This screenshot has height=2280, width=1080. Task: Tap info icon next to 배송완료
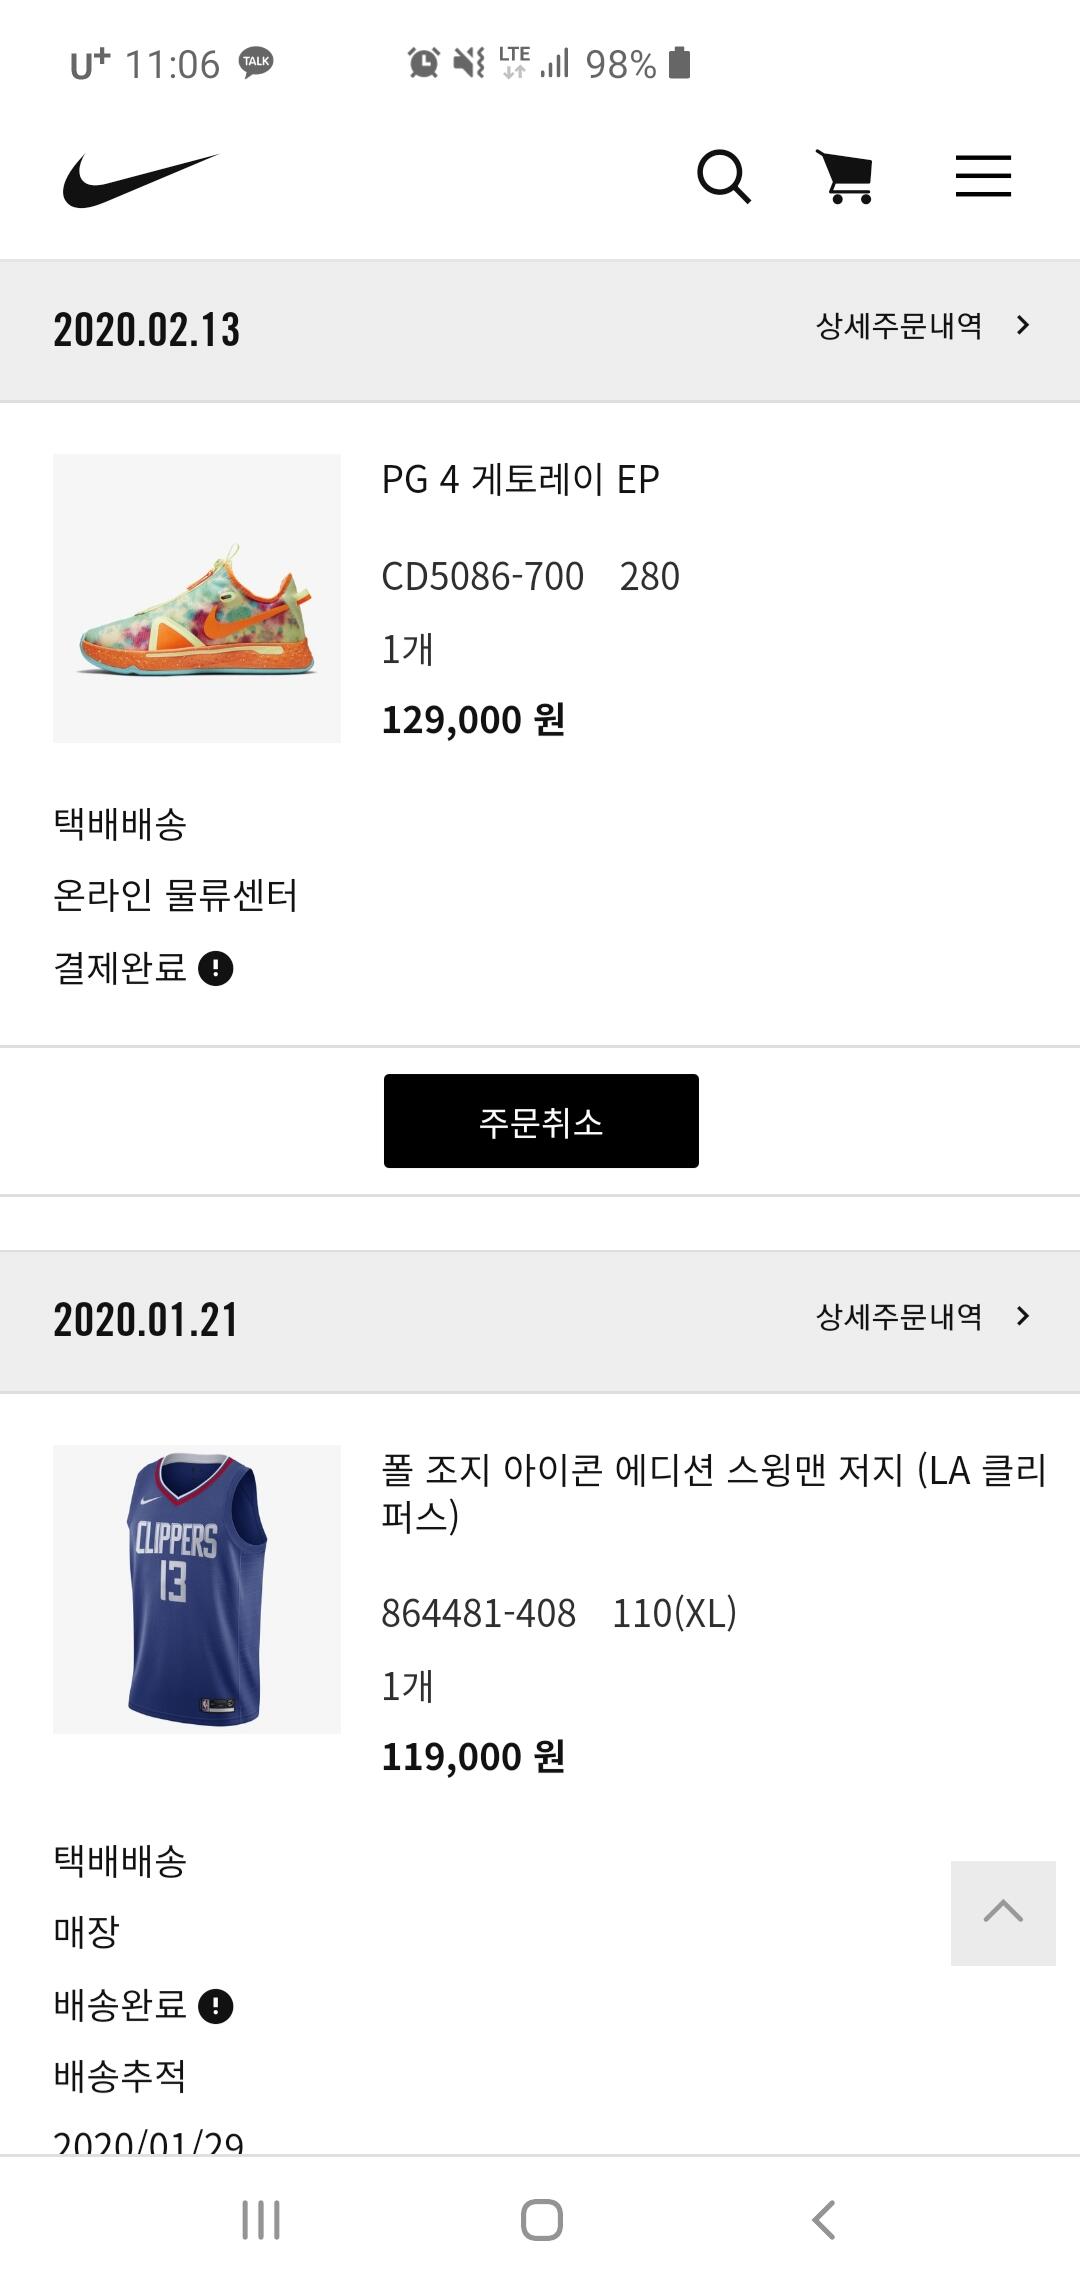coord(216,2005)
